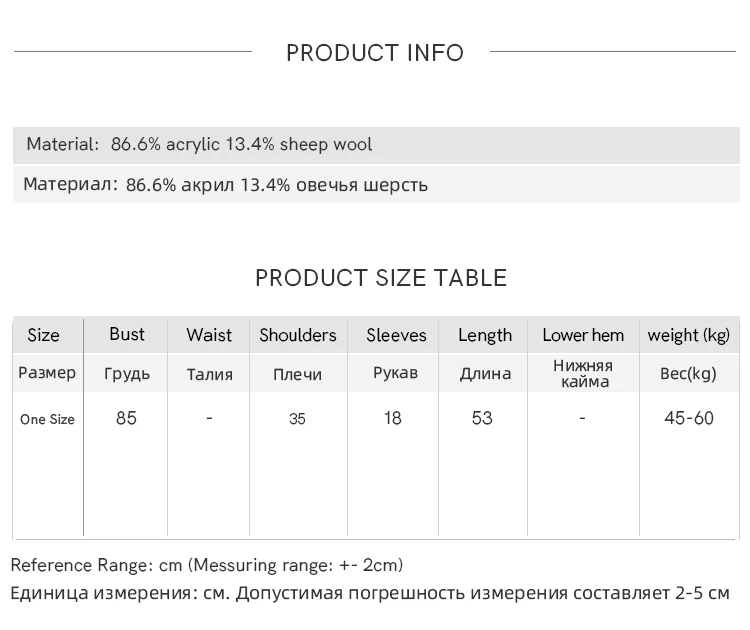Click the Reference Range note text
Screen dimensions: 750x630
click(x=207, y=566)
